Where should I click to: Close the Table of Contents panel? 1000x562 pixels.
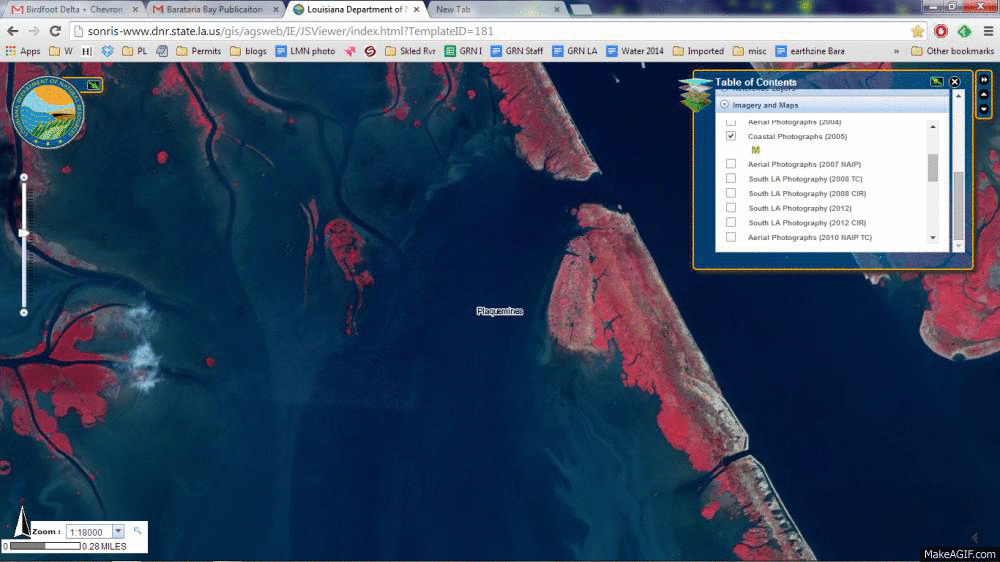click(x=955, y=82)
